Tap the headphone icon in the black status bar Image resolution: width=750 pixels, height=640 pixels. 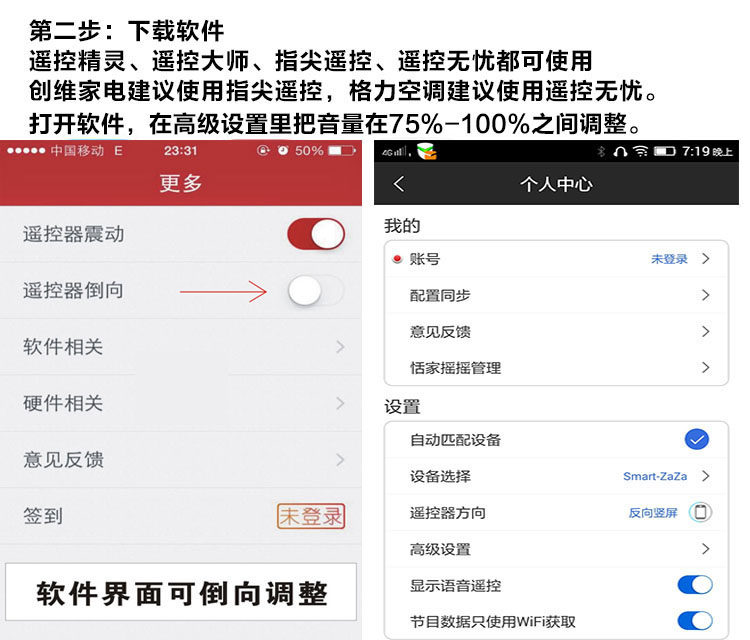click(620, 152)
